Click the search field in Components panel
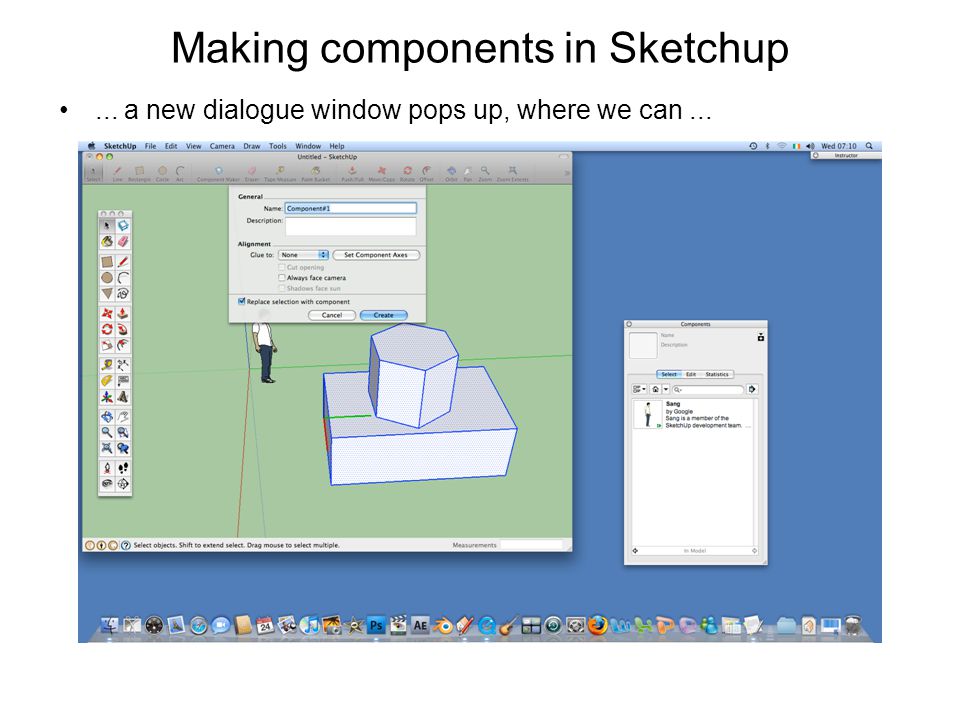This screenshot has width=960, height=720. point(708,389)
